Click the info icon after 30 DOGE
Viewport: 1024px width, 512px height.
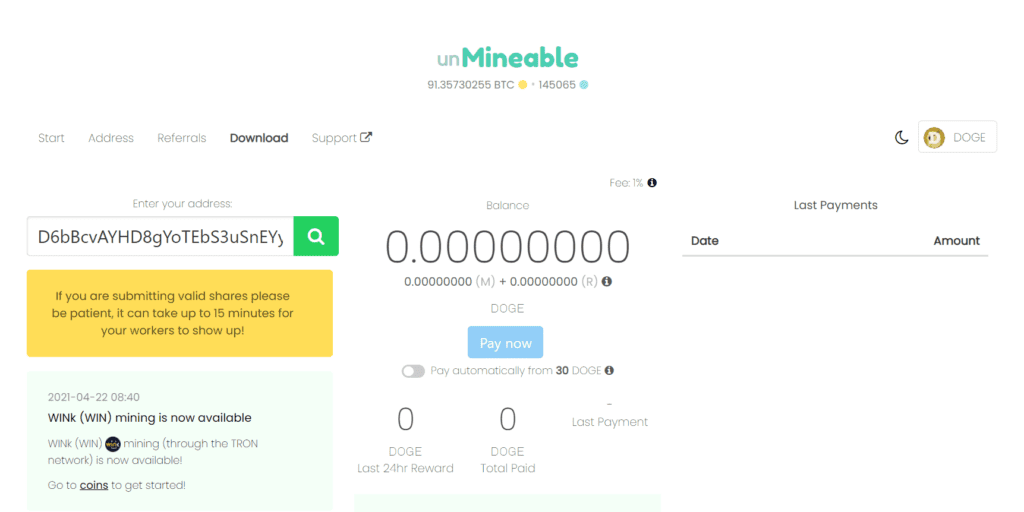click(610, 370)
